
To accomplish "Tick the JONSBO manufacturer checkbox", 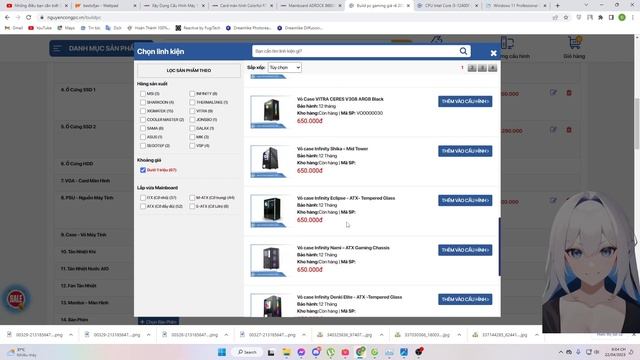I will (192, 120).
